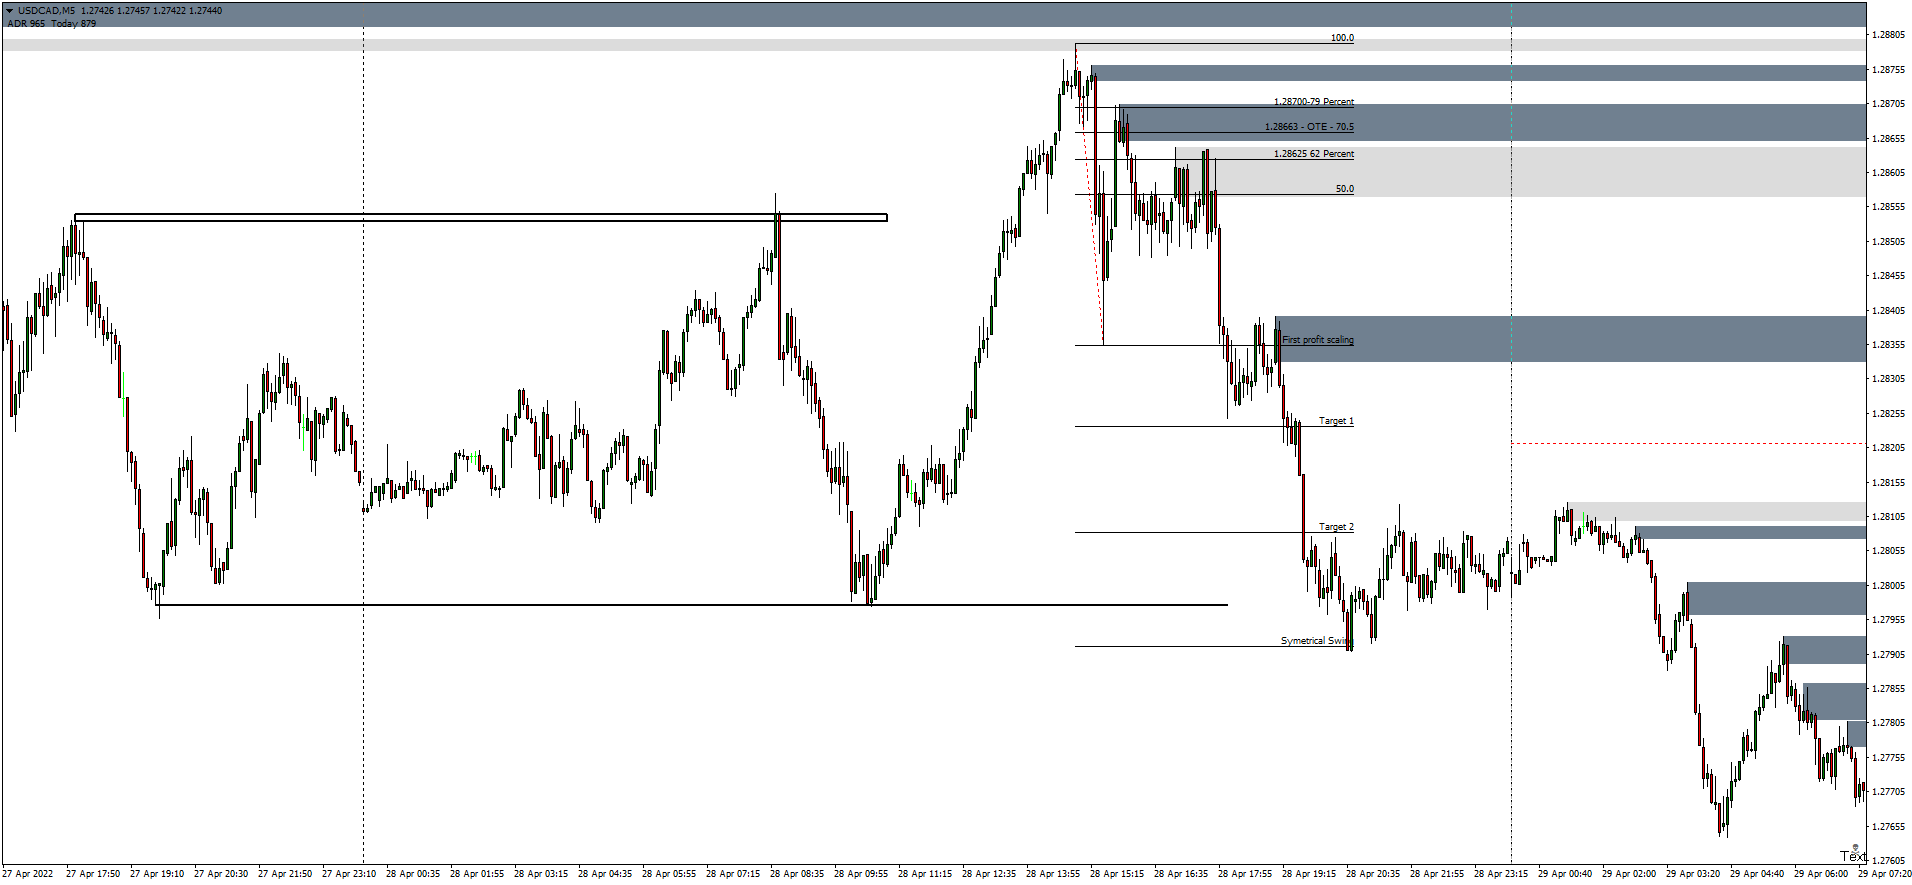
Task: Click the 1.28805 price on the scale
Action: [1889, 35]
